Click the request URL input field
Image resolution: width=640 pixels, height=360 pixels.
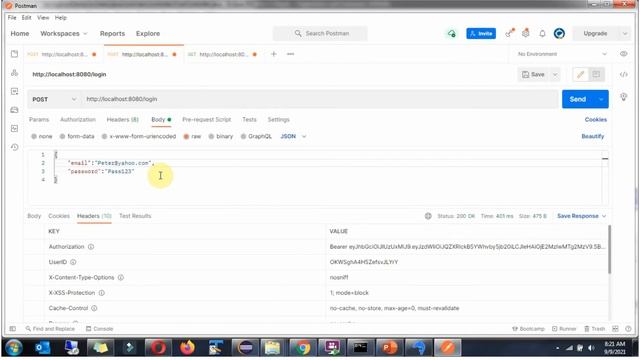point(320,99)
